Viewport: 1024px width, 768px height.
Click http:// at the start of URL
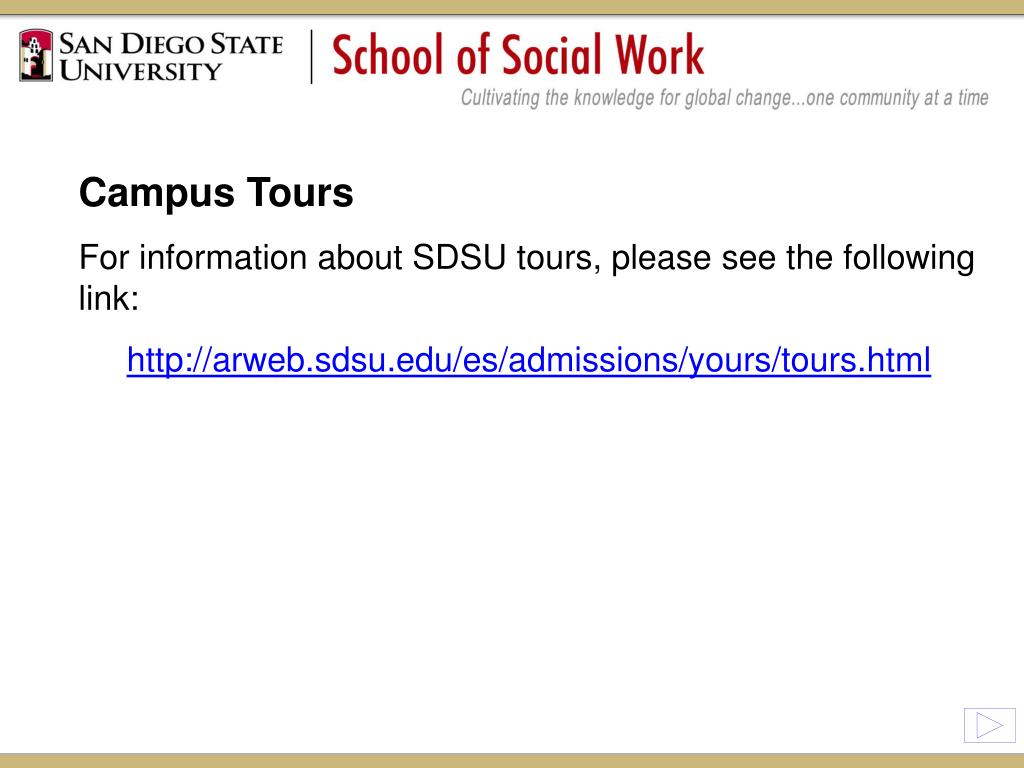[x=169, y=360]
